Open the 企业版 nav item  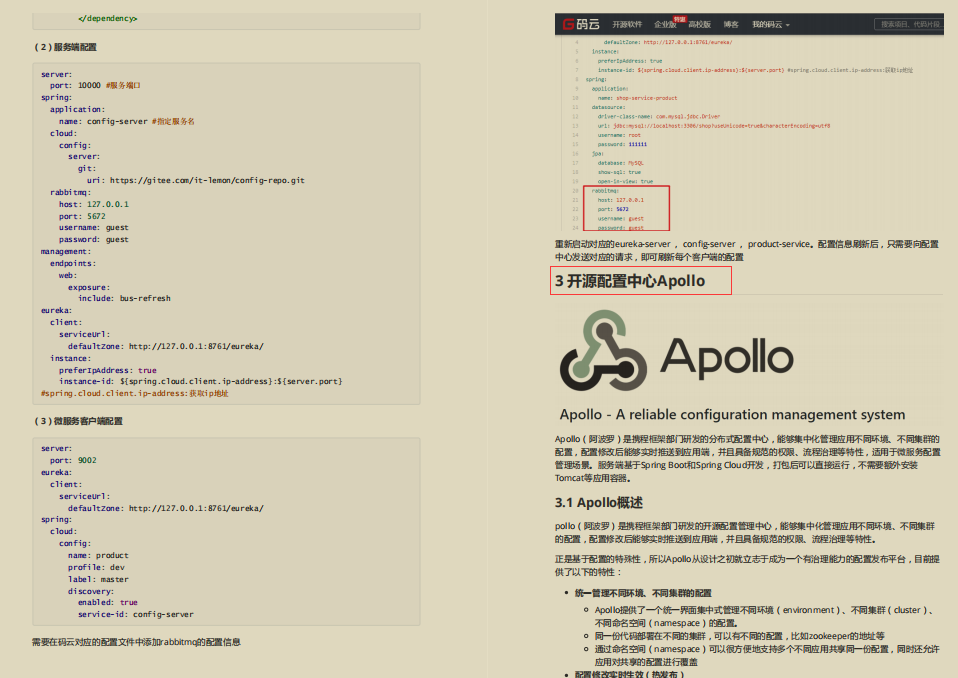665,24
